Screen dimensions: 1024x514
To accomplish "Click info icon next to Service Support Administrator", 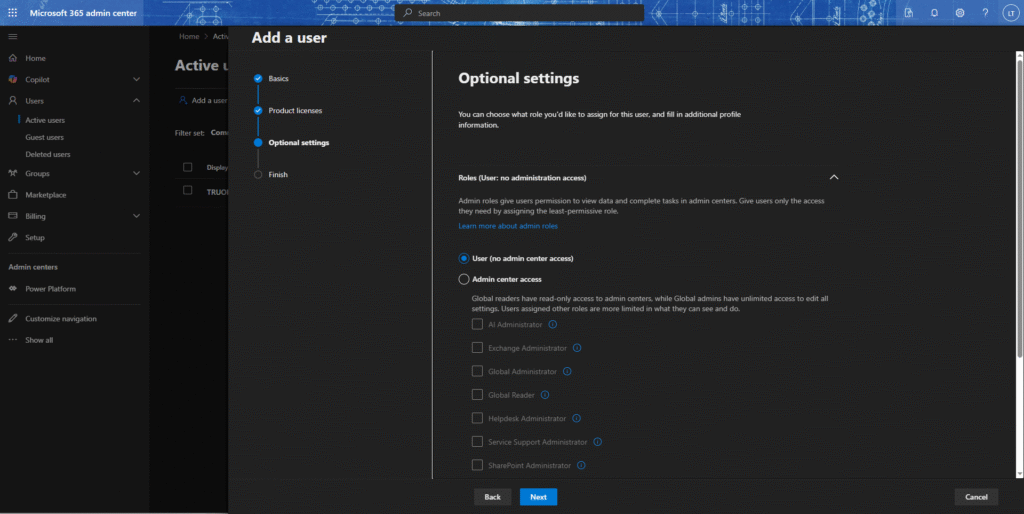I will (x=597, y=442).
